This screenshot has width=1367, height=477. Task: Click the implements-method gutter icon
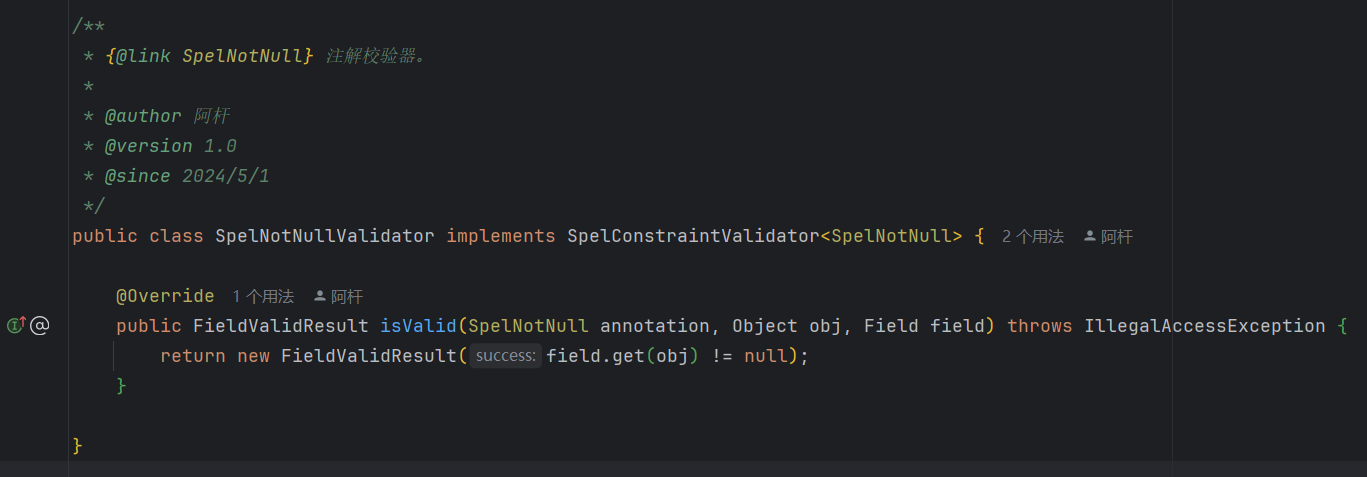pyautogui.click(x=16, y=325)
